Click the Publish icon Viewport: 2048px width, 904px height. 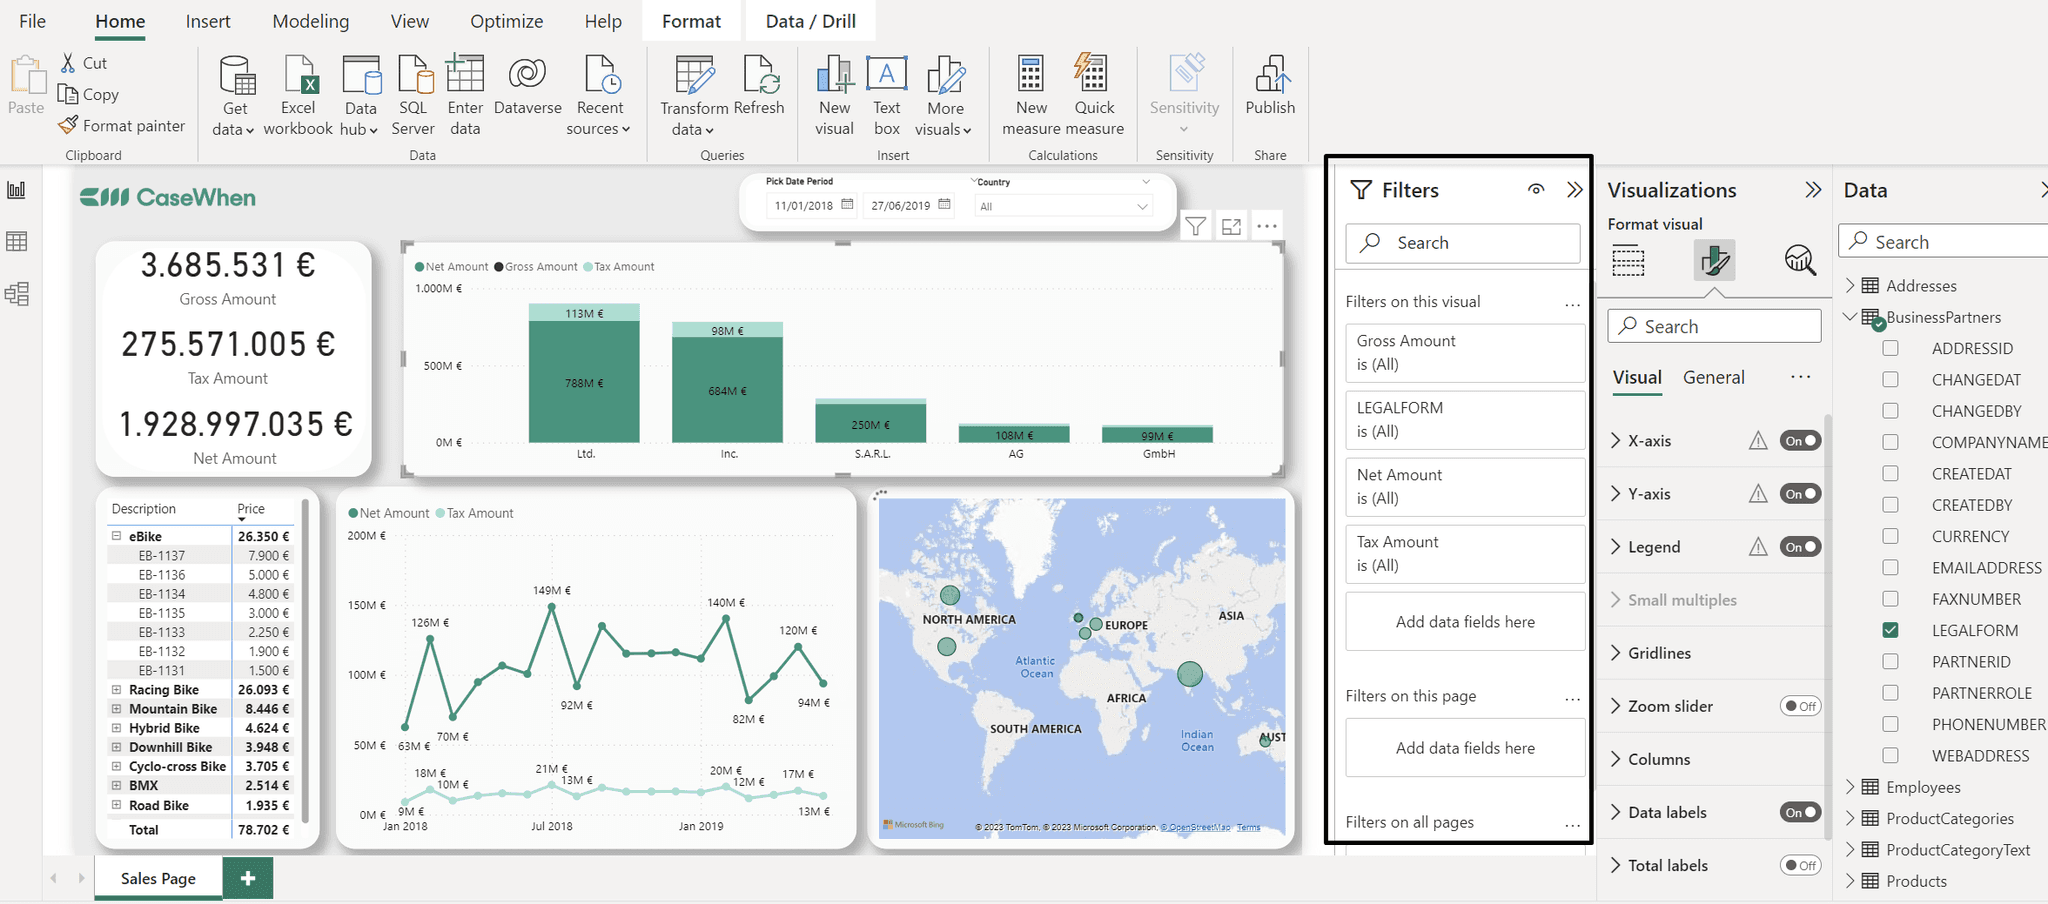[1269, 90]
